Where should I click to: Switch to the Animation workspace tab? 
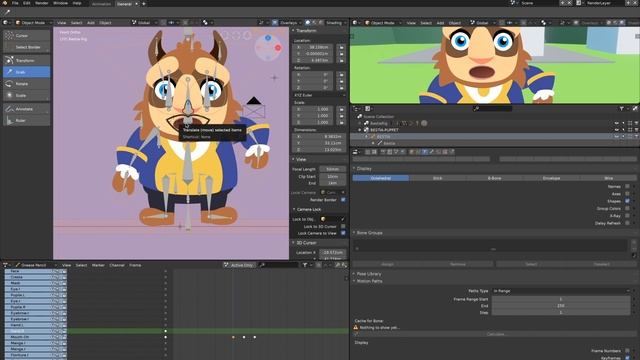101,4
